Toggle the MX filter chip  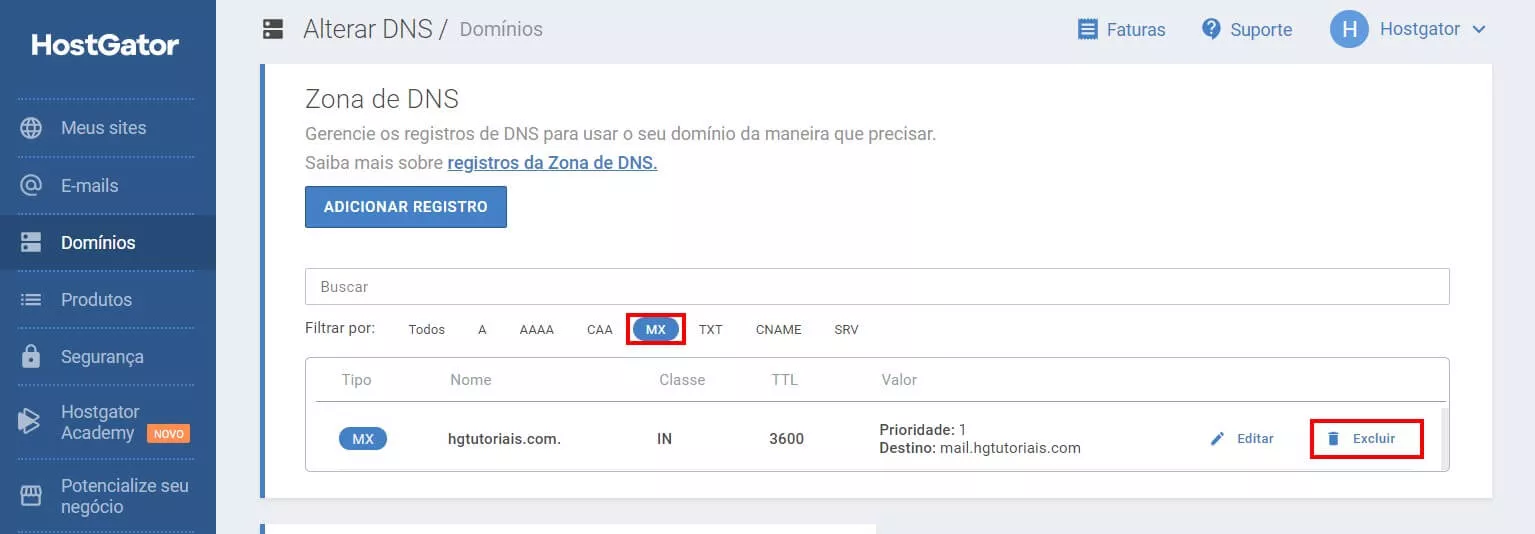656,329
